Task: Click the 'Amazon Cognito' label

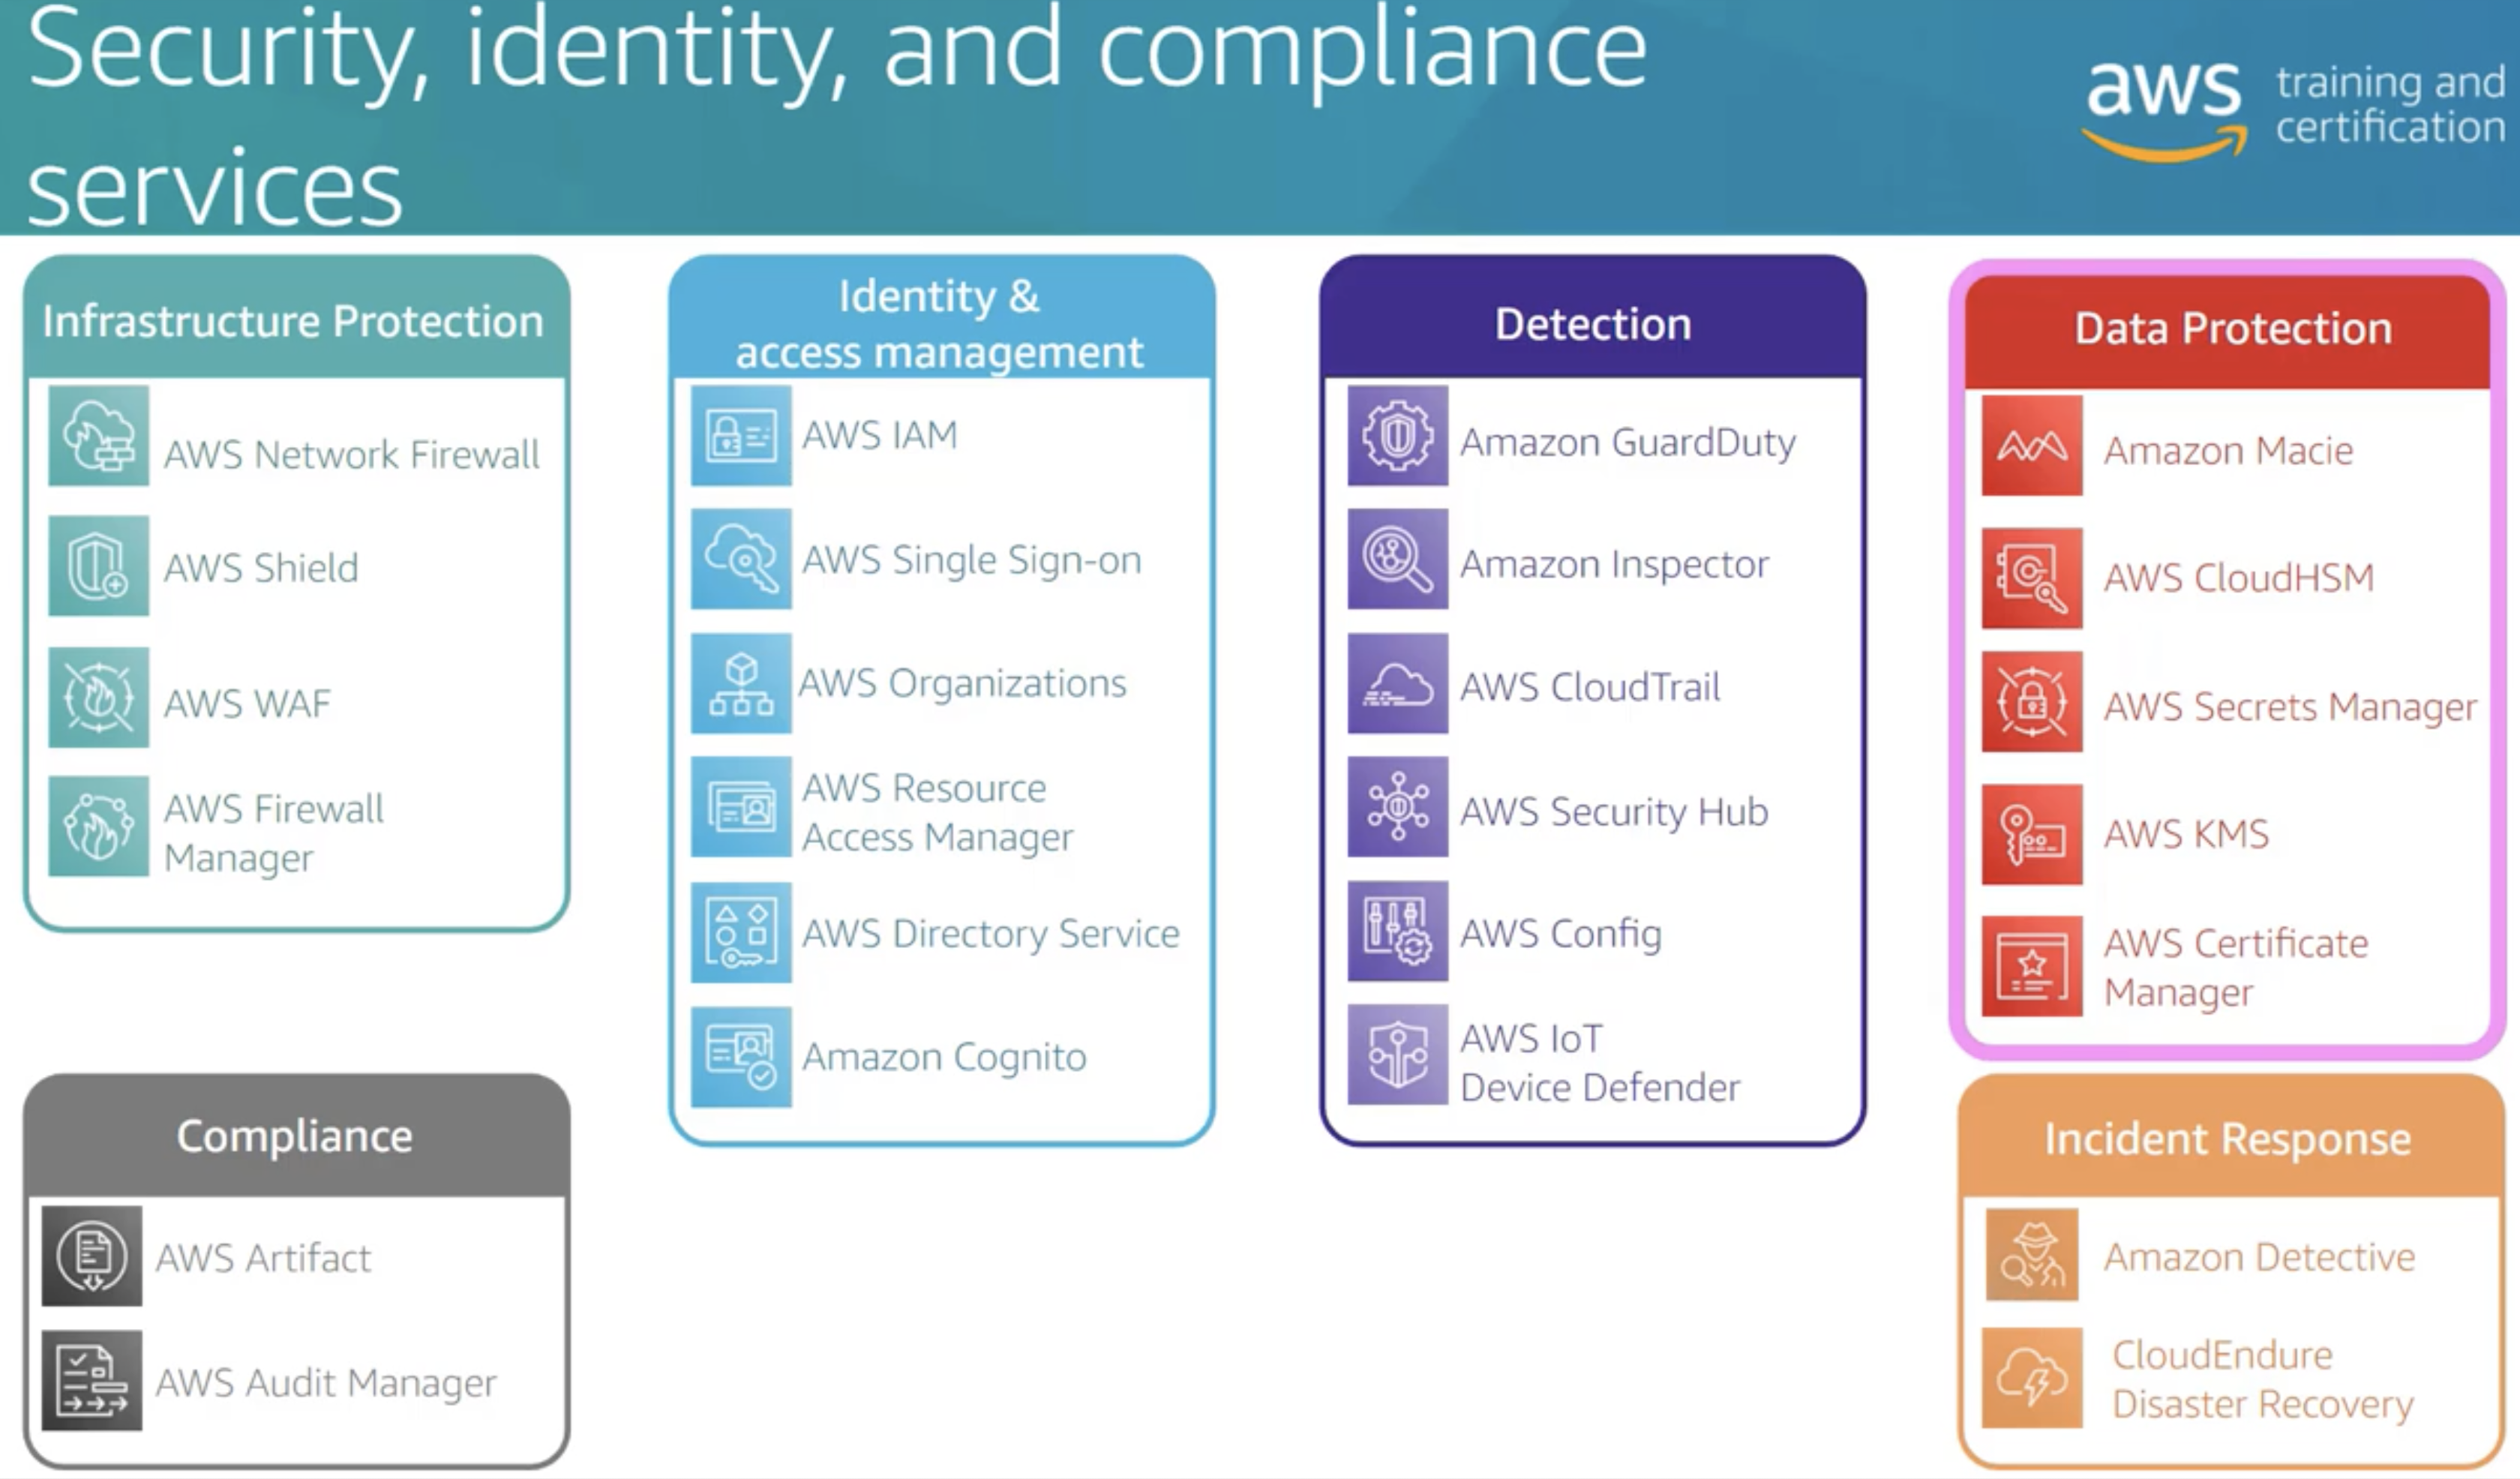Action: pyautogui.click(x=944, y=1057)
